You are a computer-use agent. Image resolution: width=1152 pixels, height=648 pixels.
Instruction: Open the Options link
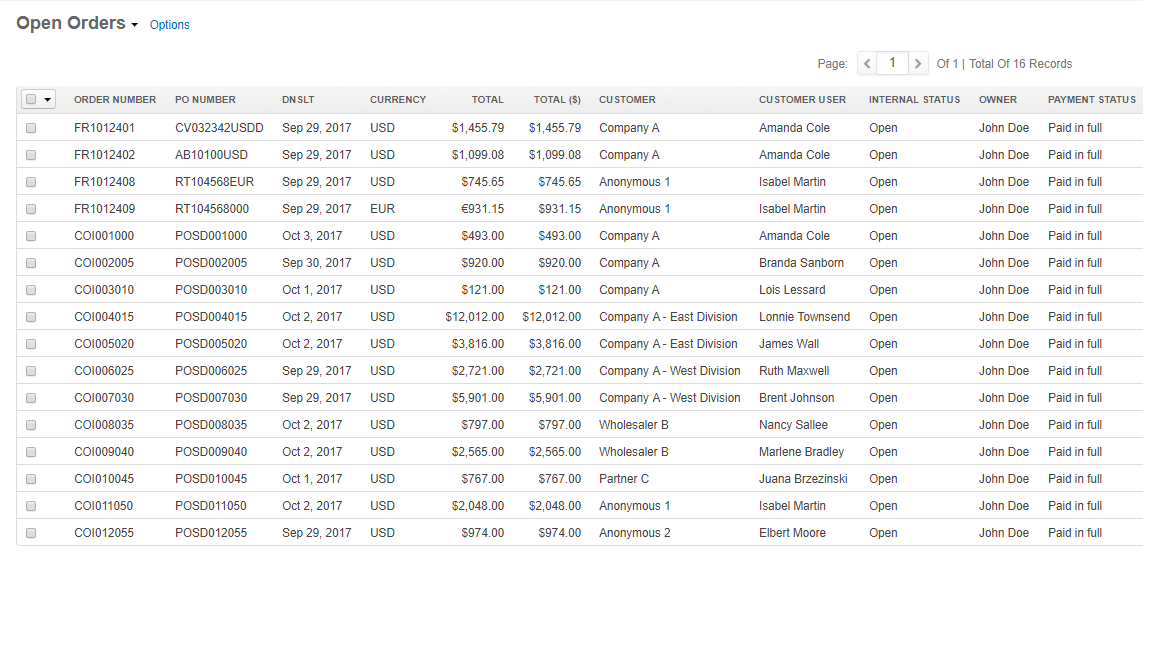(170, 25)
